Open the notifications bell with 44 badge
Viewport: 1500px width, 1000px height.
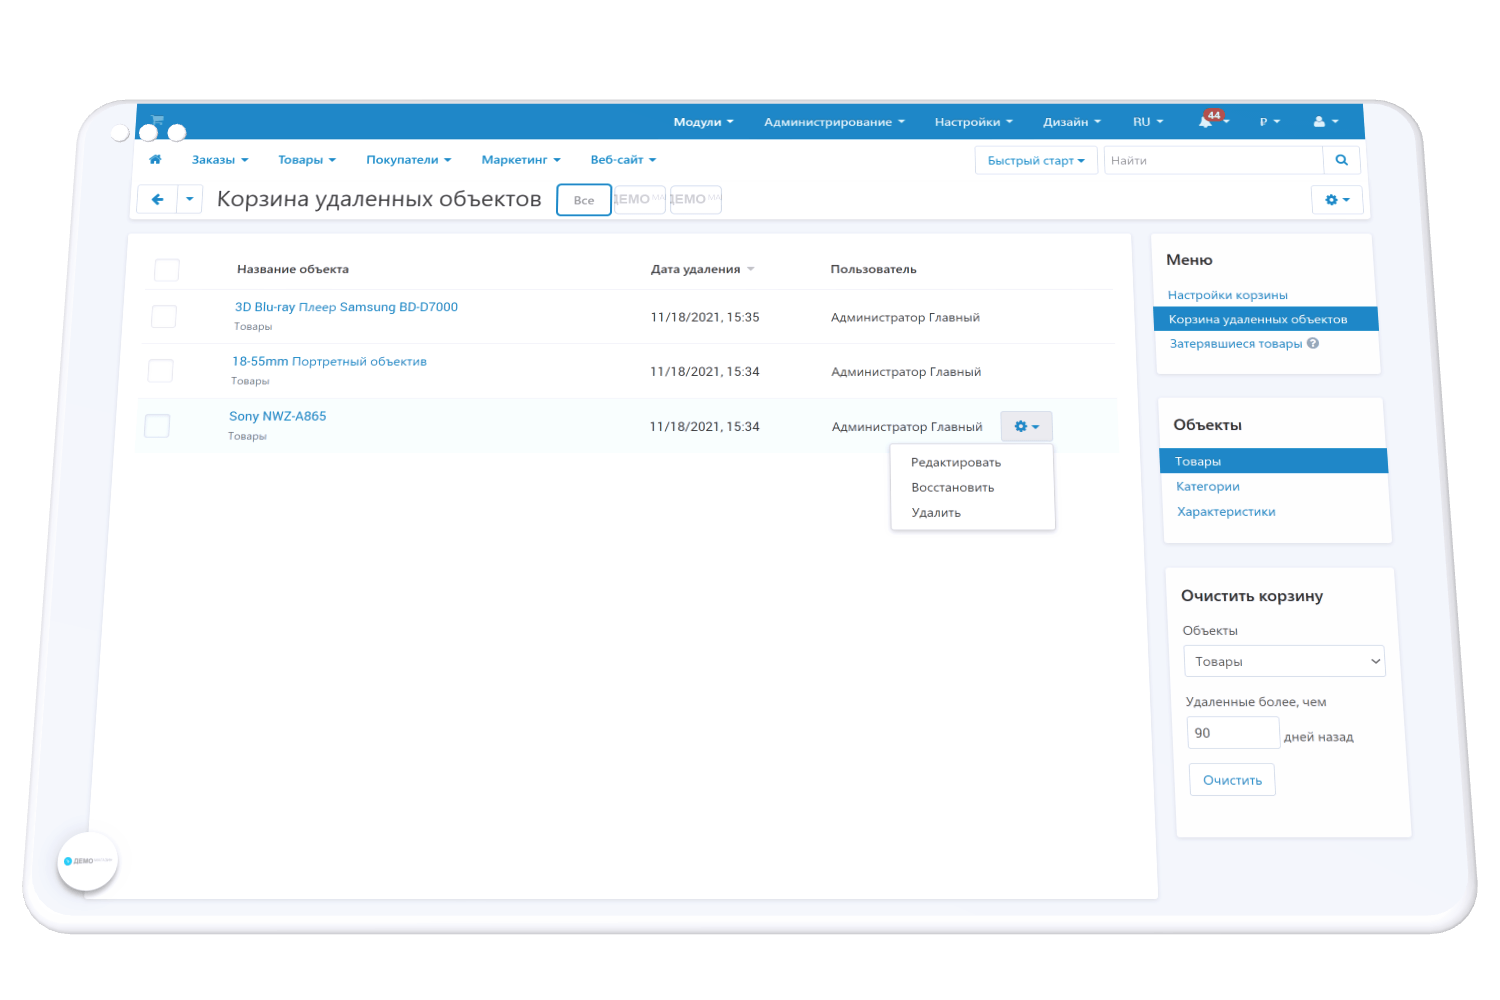click(1213, 121)
